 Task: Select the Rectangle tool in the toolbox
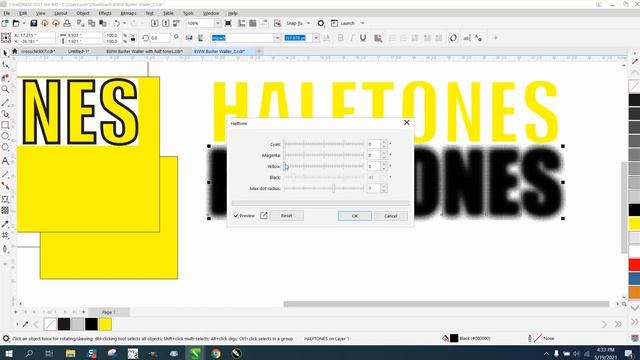[5, 125]
